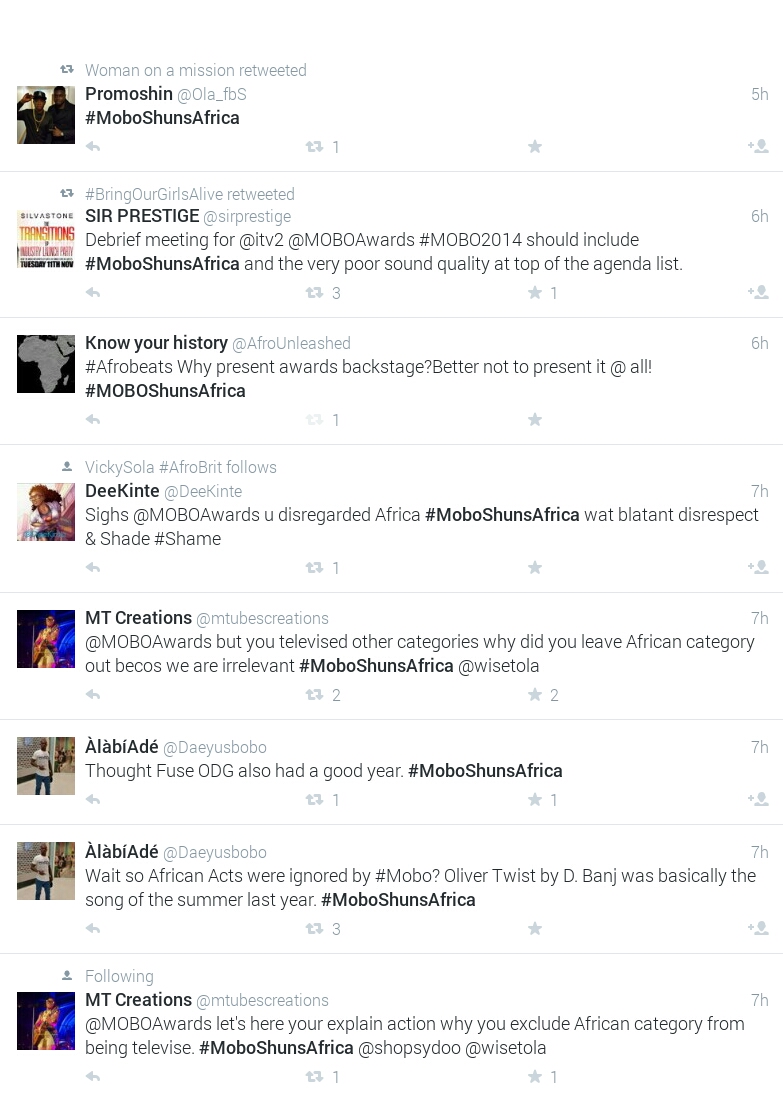
Task: Open DeeKinte's avatar image
Action: tap(46, 512)
